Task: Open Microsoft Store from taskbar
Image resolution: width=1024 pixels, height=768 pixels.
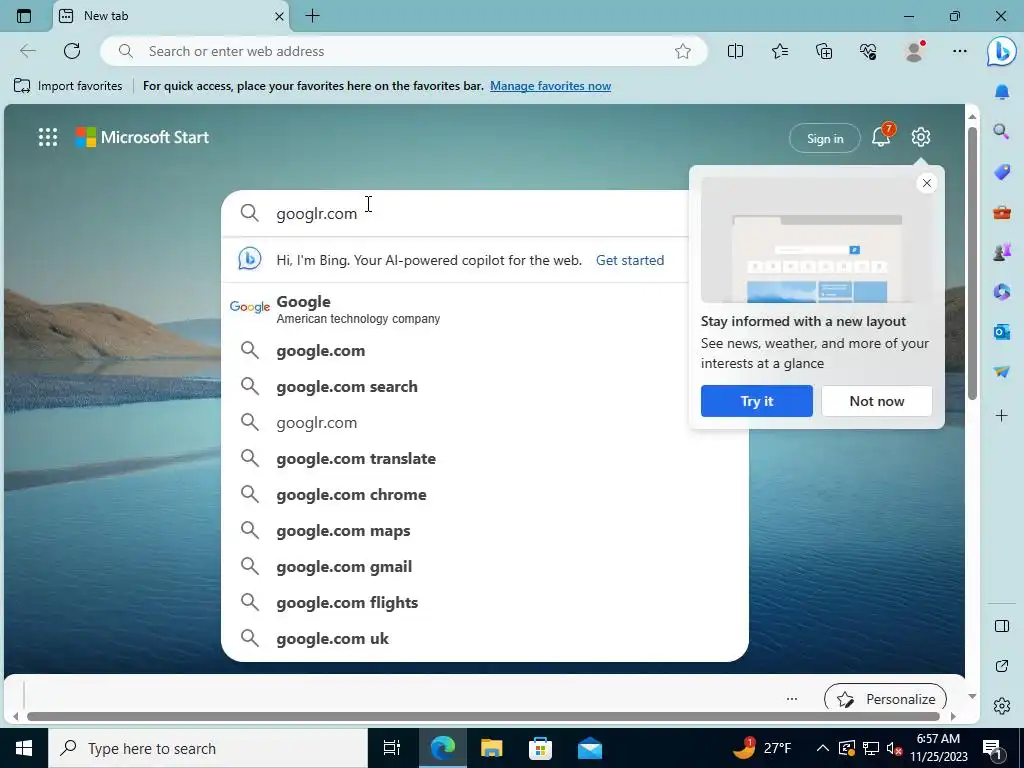Action: pyautogui.click(x=540, y=748)
